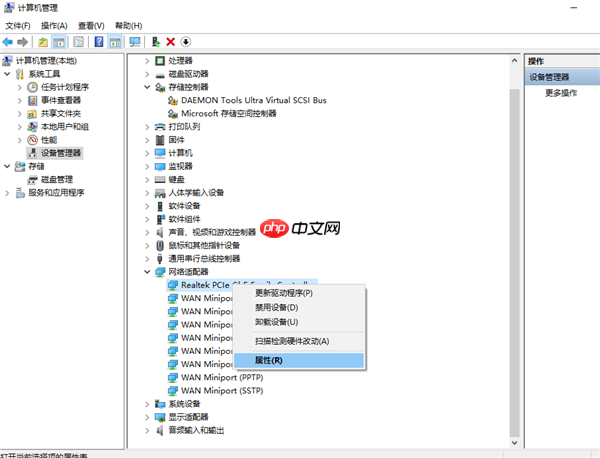Viewport: 600px width, 458px height.
Task: Collapse the 存储控制器 device category
Action: 147,87
